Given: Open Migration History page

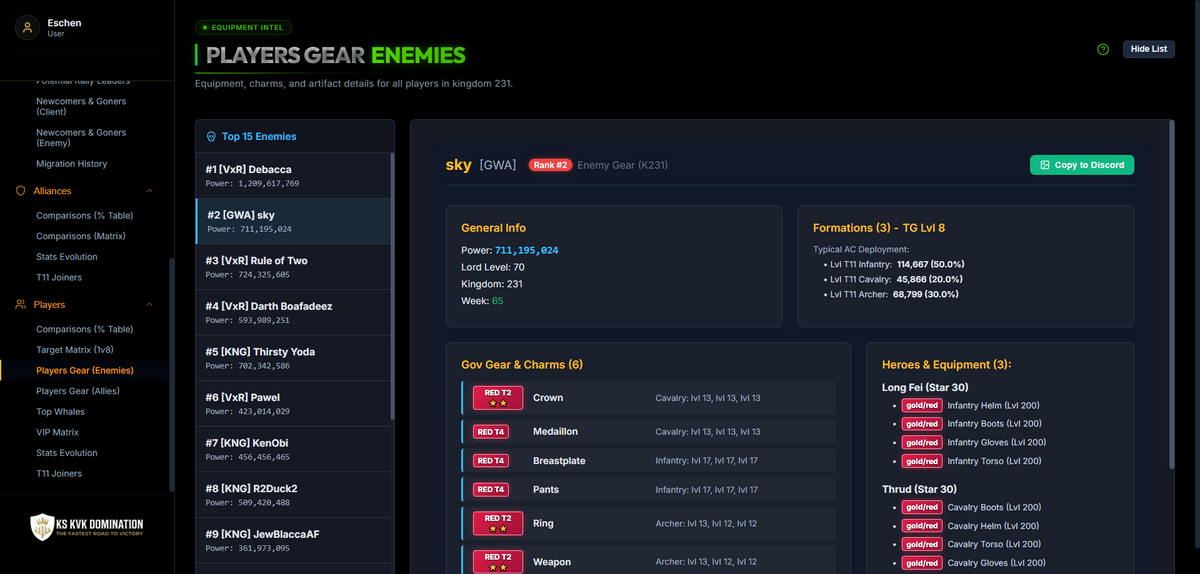Looking at the screenshot, I should [72, 164].
